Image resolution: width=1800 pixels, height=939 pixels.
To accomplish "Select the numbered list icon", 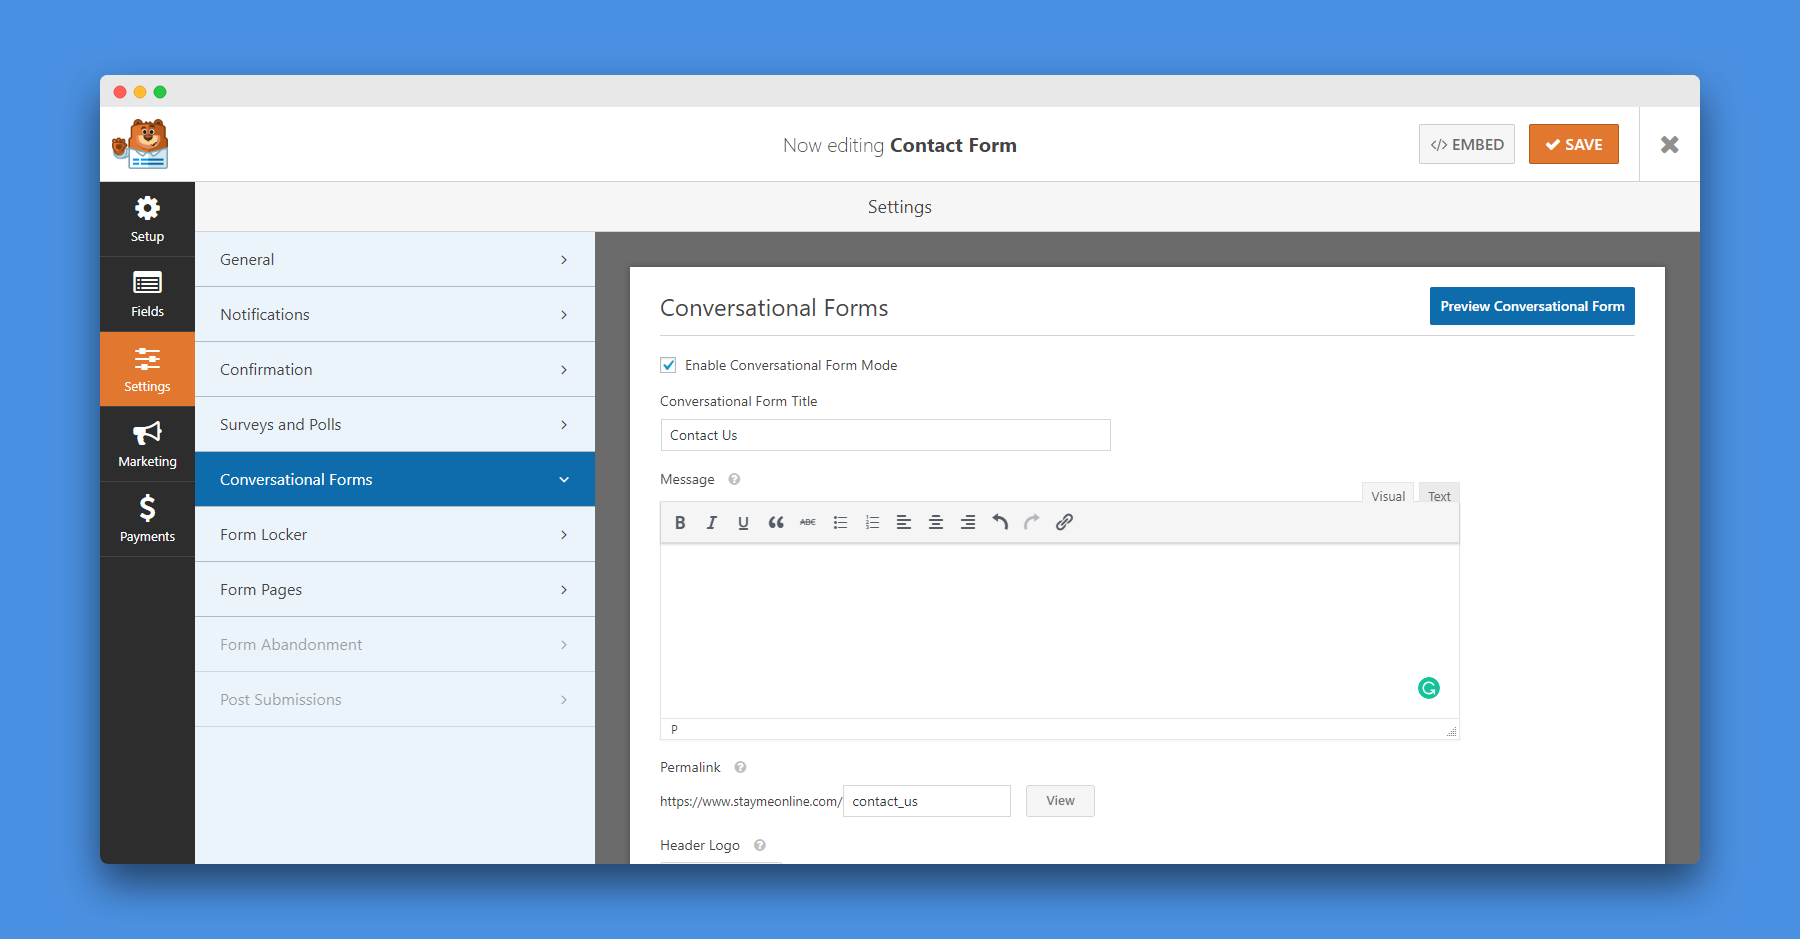I will pyautogui.click(x=871, y=521).
